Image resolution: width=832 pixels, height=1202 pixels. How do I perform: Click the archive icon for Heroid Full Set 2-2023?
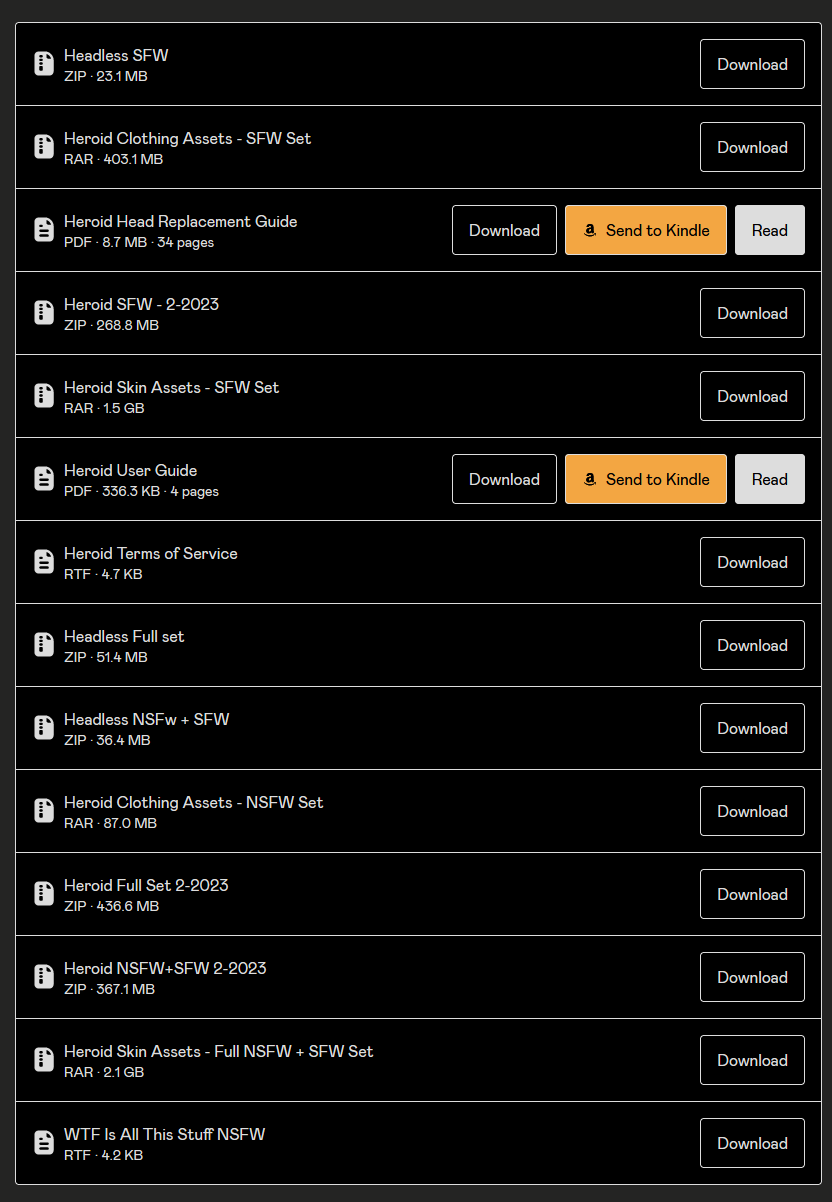tap(44, 894)
